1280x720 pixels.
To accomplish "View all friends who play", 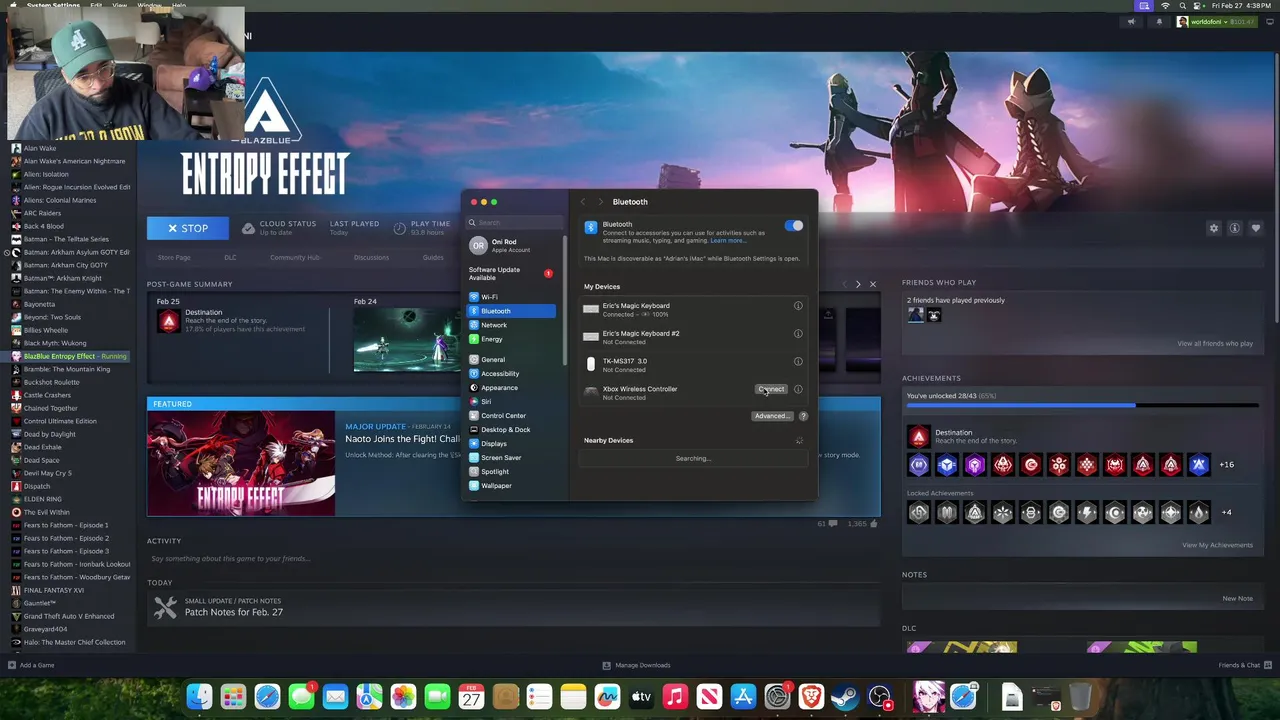I will click(x=1215, y=343).
